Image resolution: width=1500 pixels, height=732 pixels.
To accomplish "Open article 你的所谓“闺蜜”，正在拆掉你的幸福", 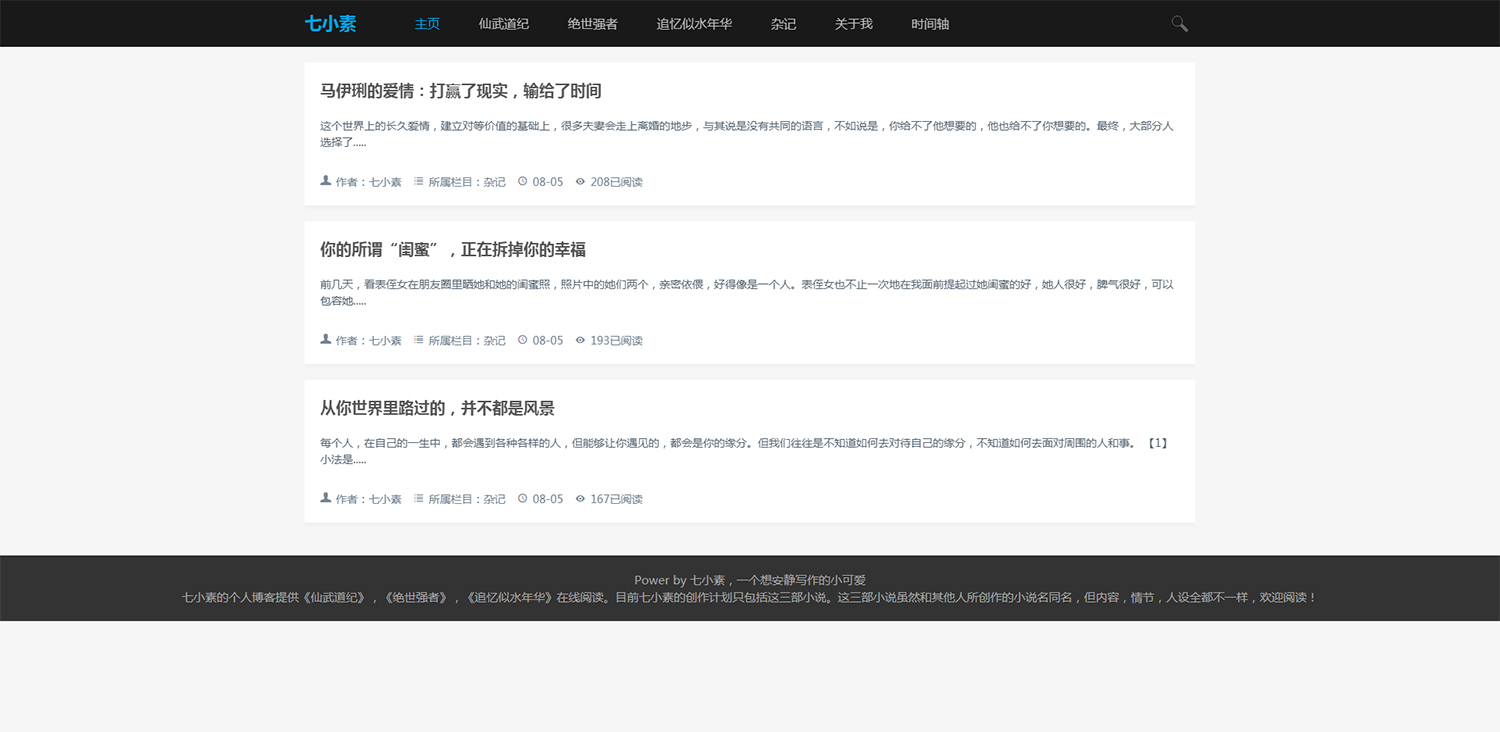I will pyautogui.click(x=453, y=250).
